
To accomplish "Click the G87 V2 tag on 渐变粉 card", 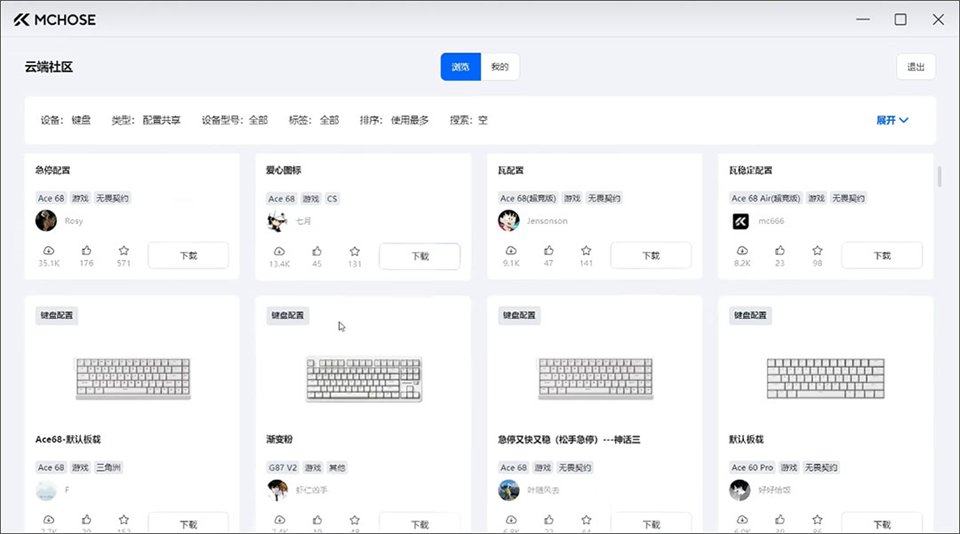I will [x=283, y=467].
